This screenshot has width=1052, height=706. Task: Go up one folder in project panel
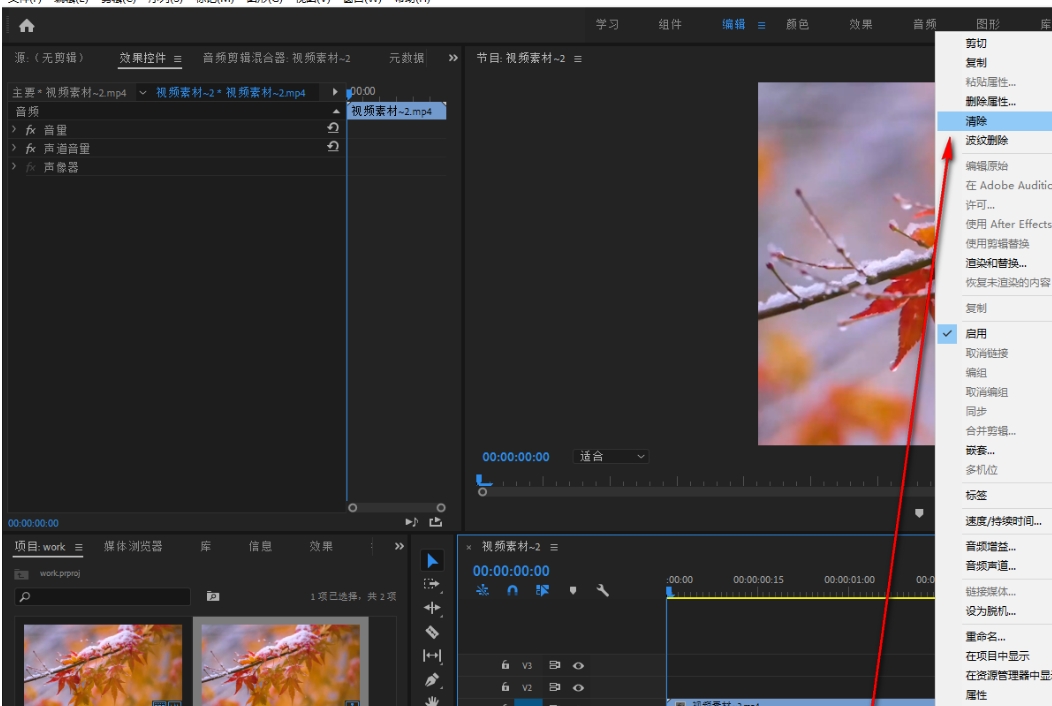21,574
